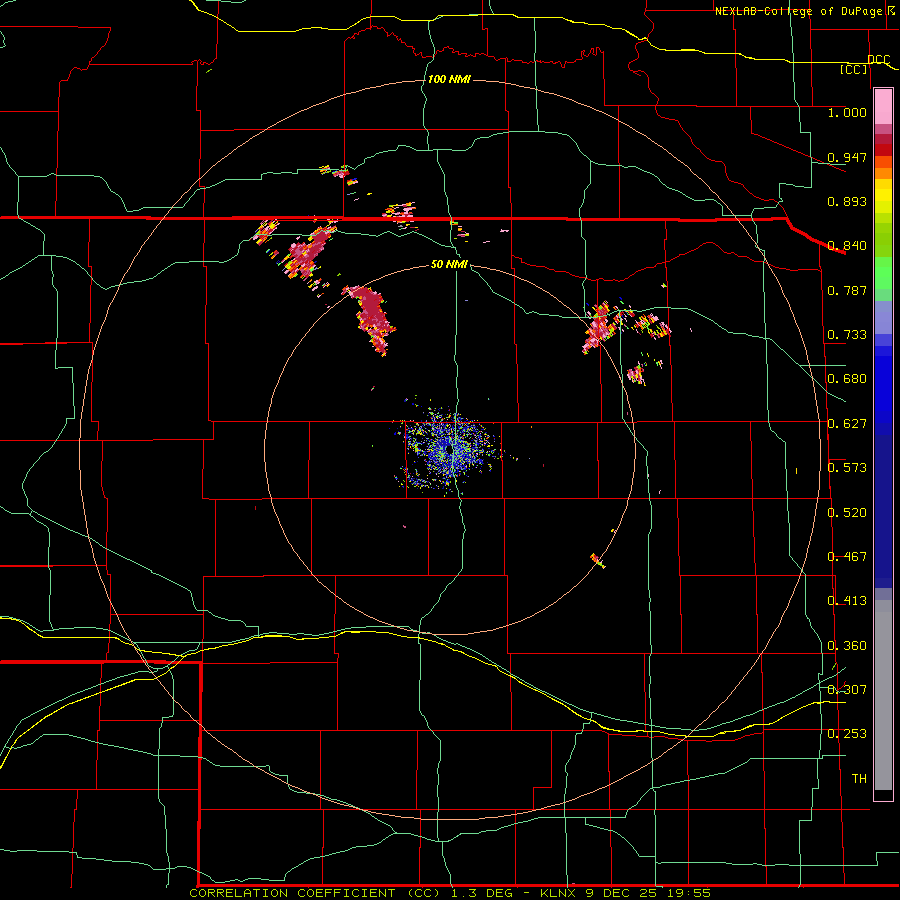Click the 50 NMI range ring label
Screen dimensions: 900x900
[x=449, y=264]
